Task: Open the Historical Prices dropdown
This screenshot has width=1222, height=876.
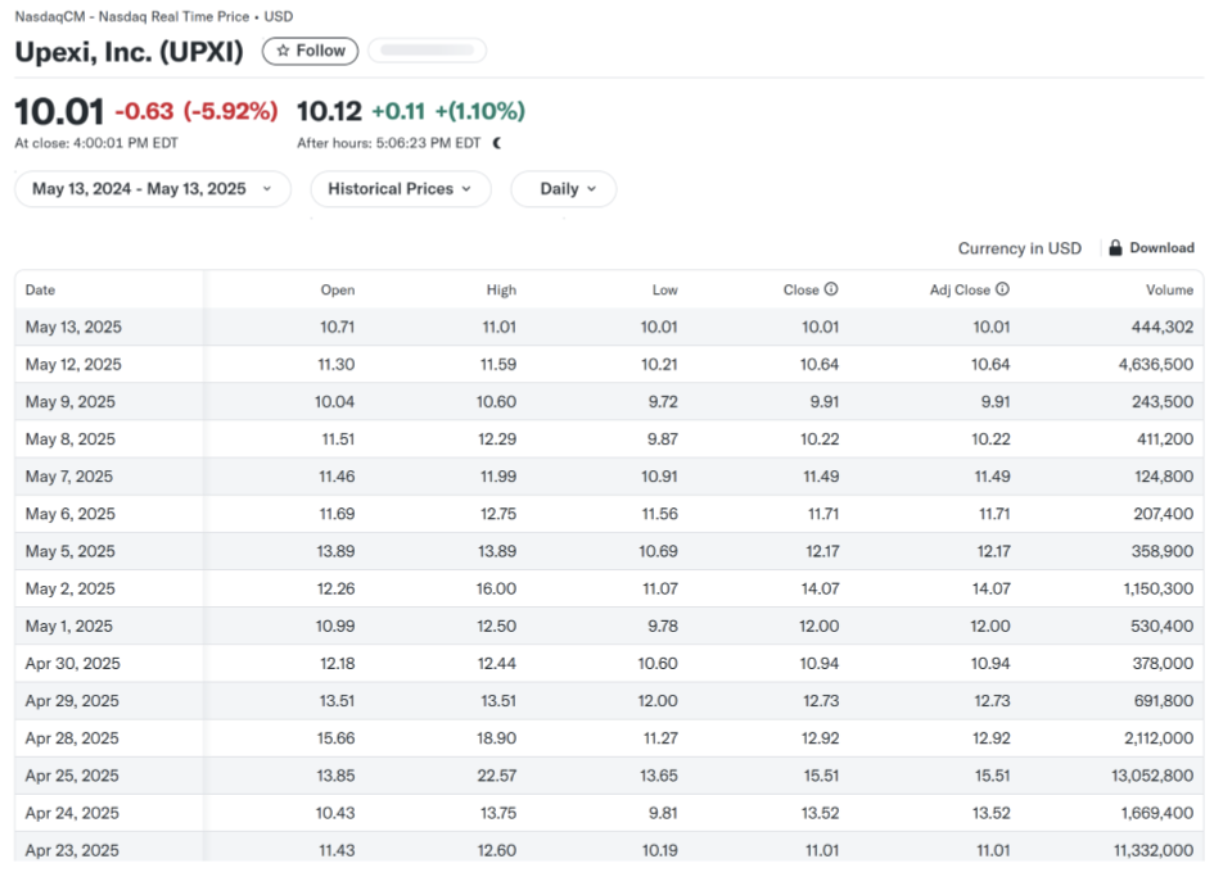Action: tap(400, 189)
